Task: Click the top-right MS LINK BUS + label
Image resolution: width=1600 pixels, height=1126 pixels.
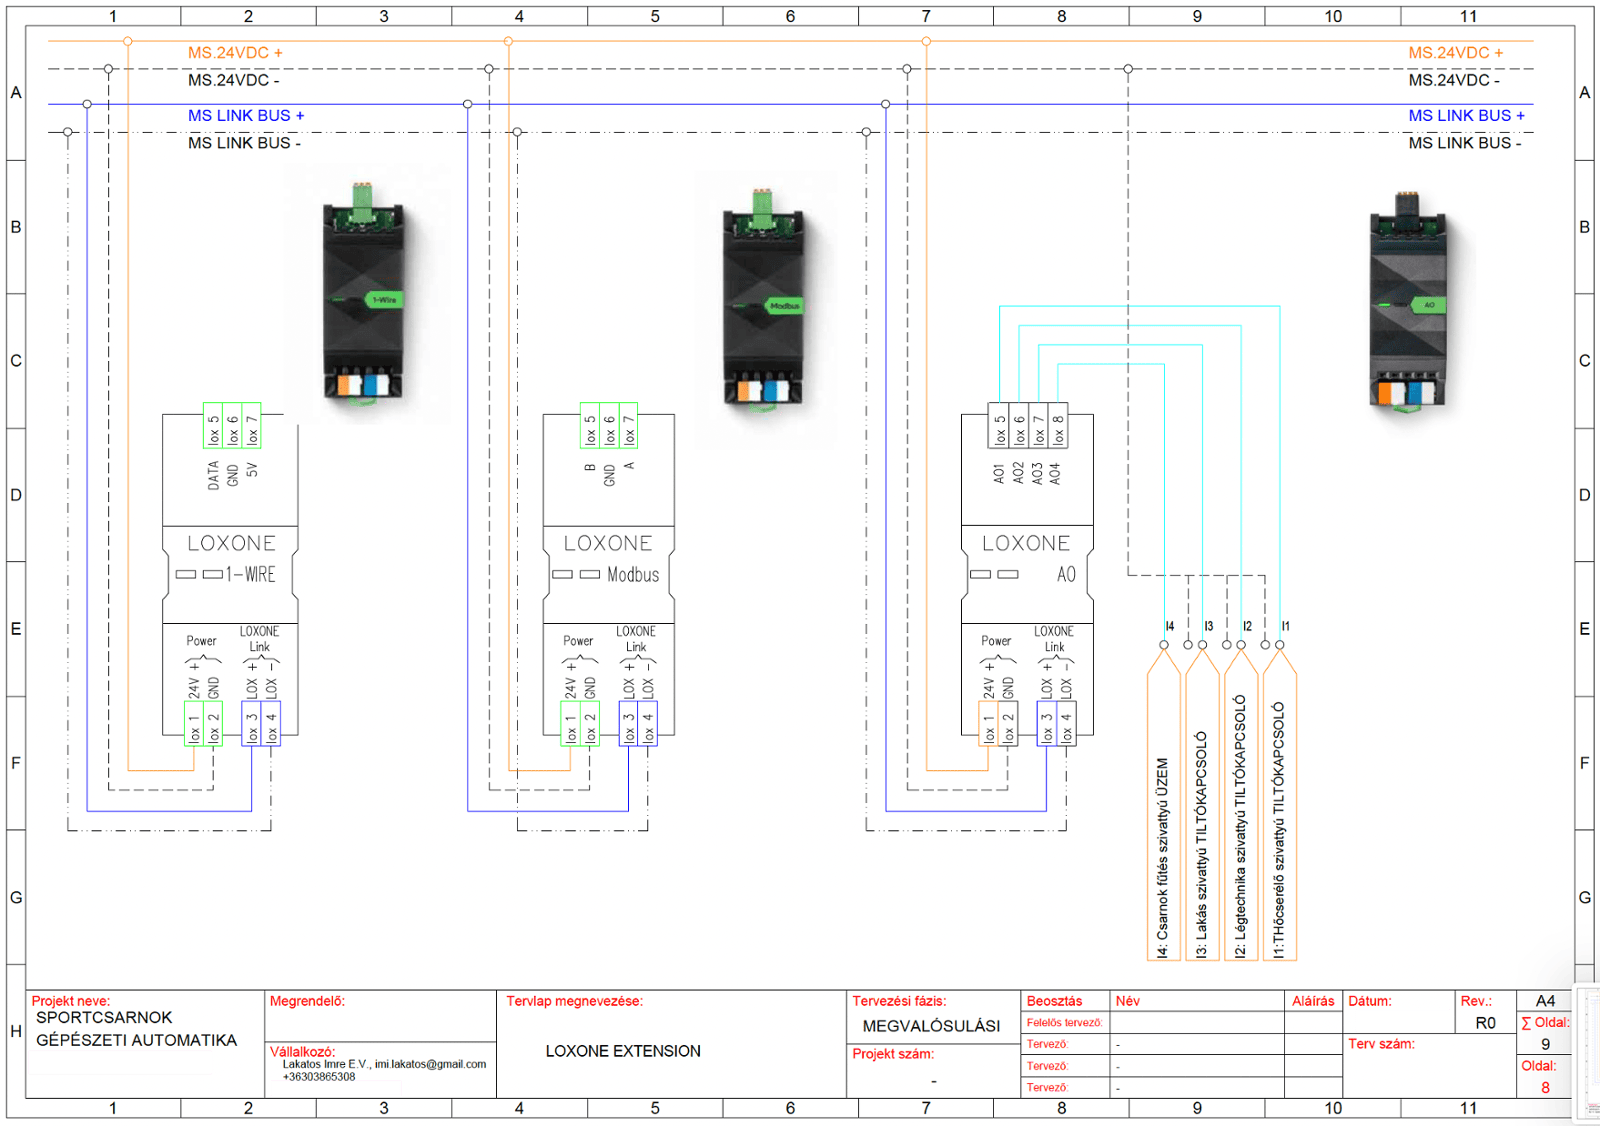Action: 1466,116
